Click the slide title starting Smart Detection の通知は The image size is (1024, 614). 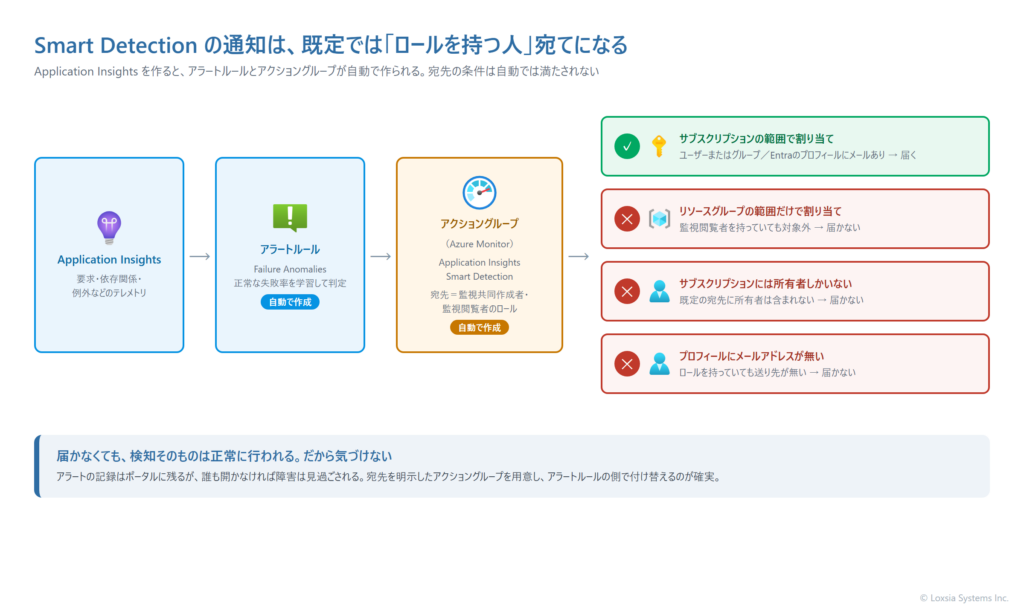(x=331, y=45)
